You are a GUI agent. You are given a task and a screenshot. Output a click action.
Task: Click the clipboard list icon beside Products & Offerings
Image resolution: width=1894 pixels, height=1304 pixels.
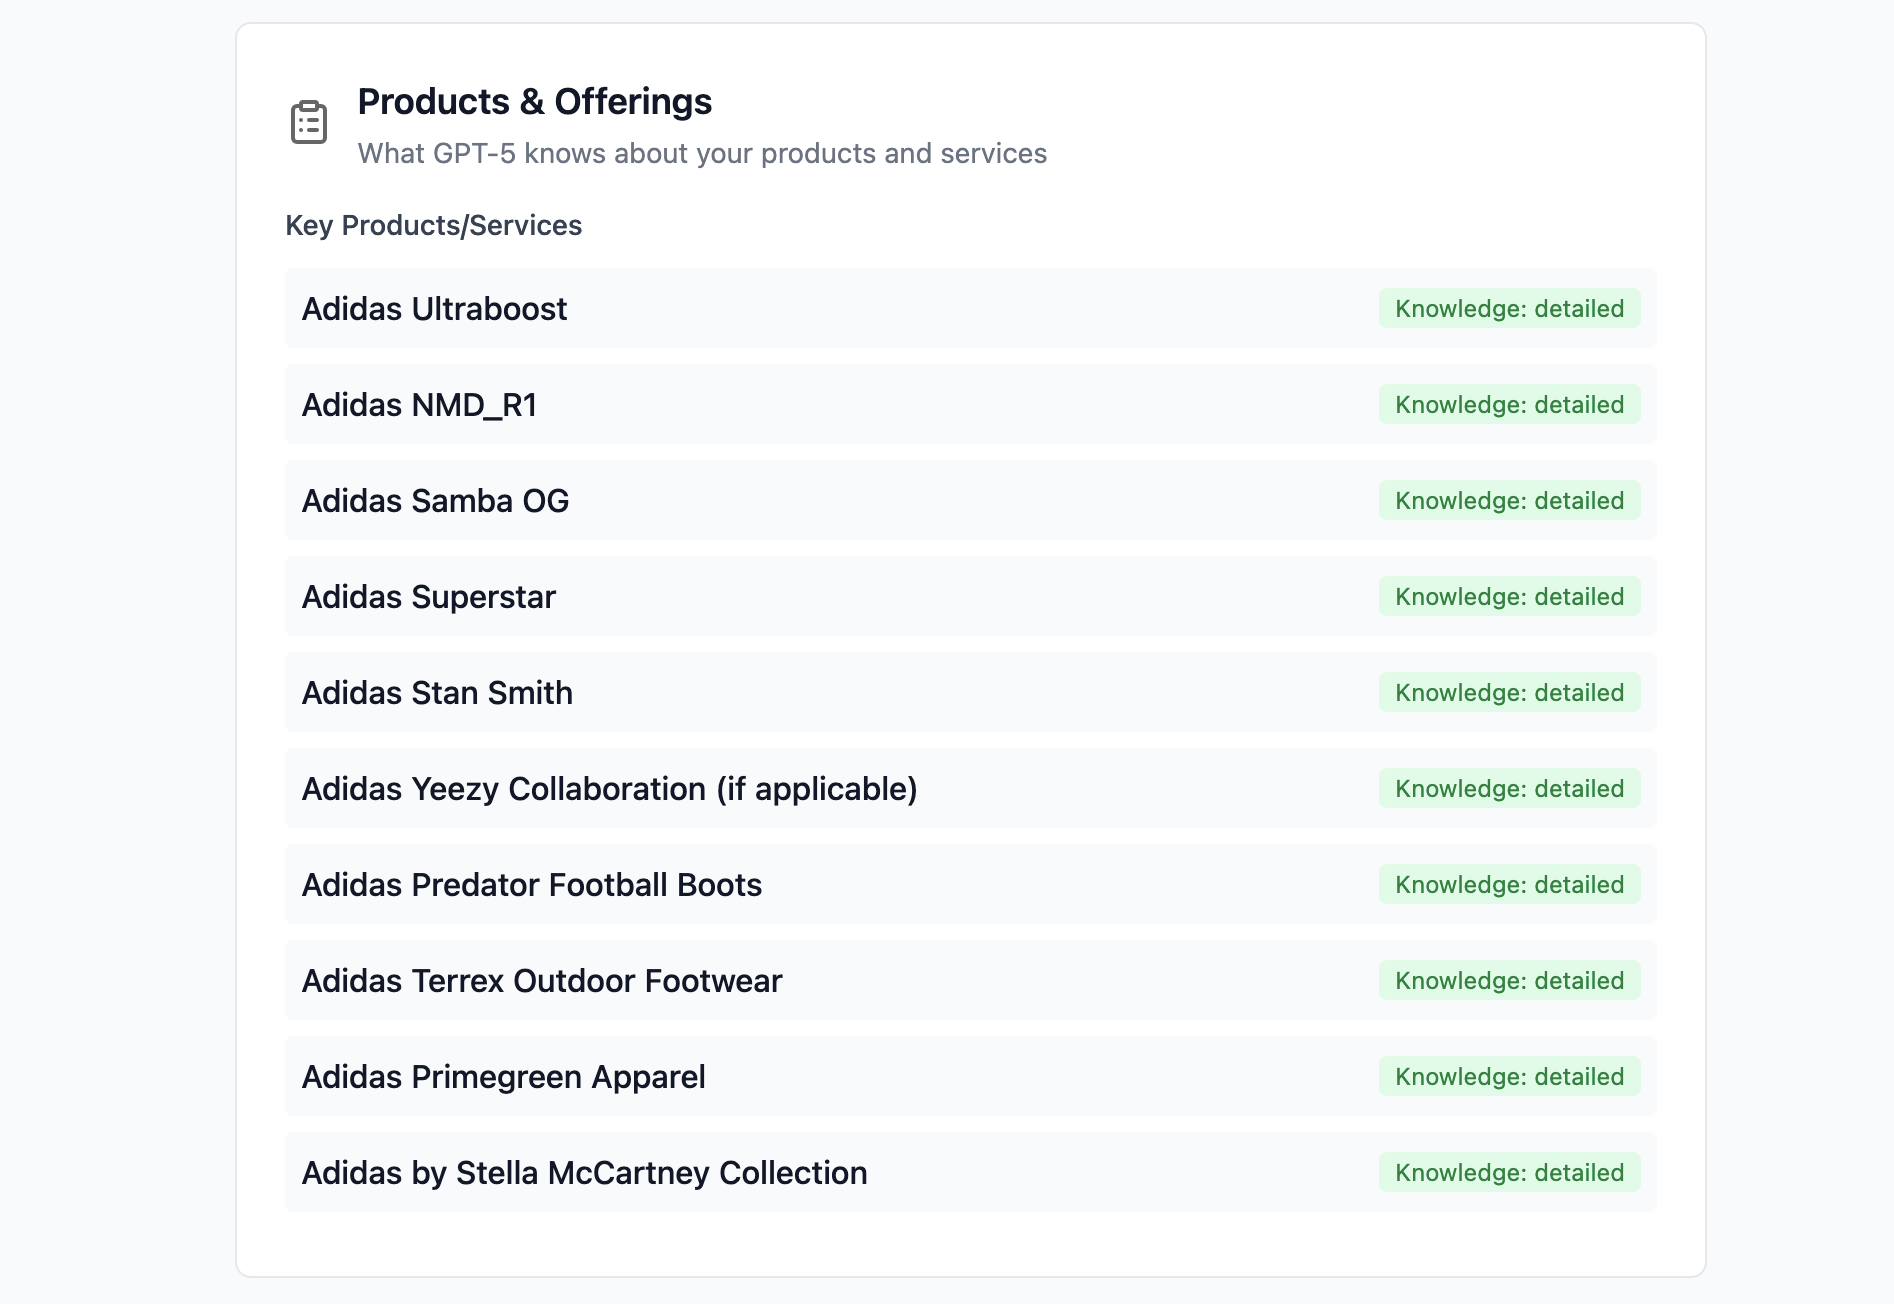[309, 123]
